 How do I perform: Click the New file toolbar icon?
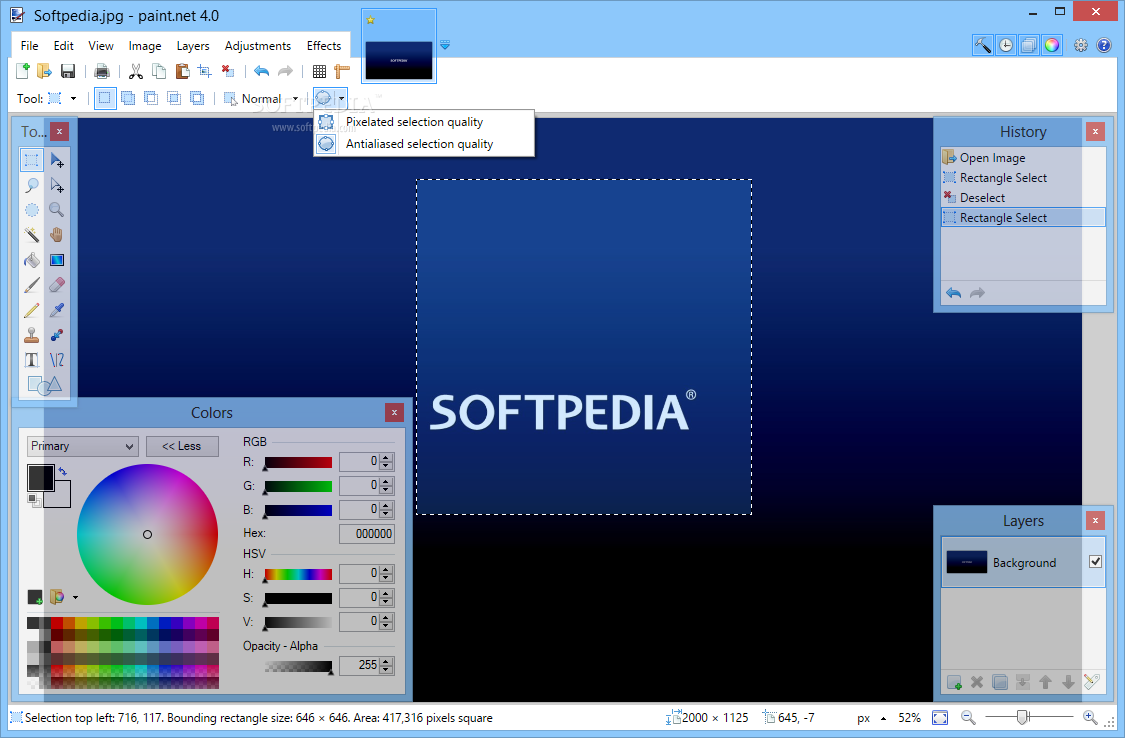point(23,71)
